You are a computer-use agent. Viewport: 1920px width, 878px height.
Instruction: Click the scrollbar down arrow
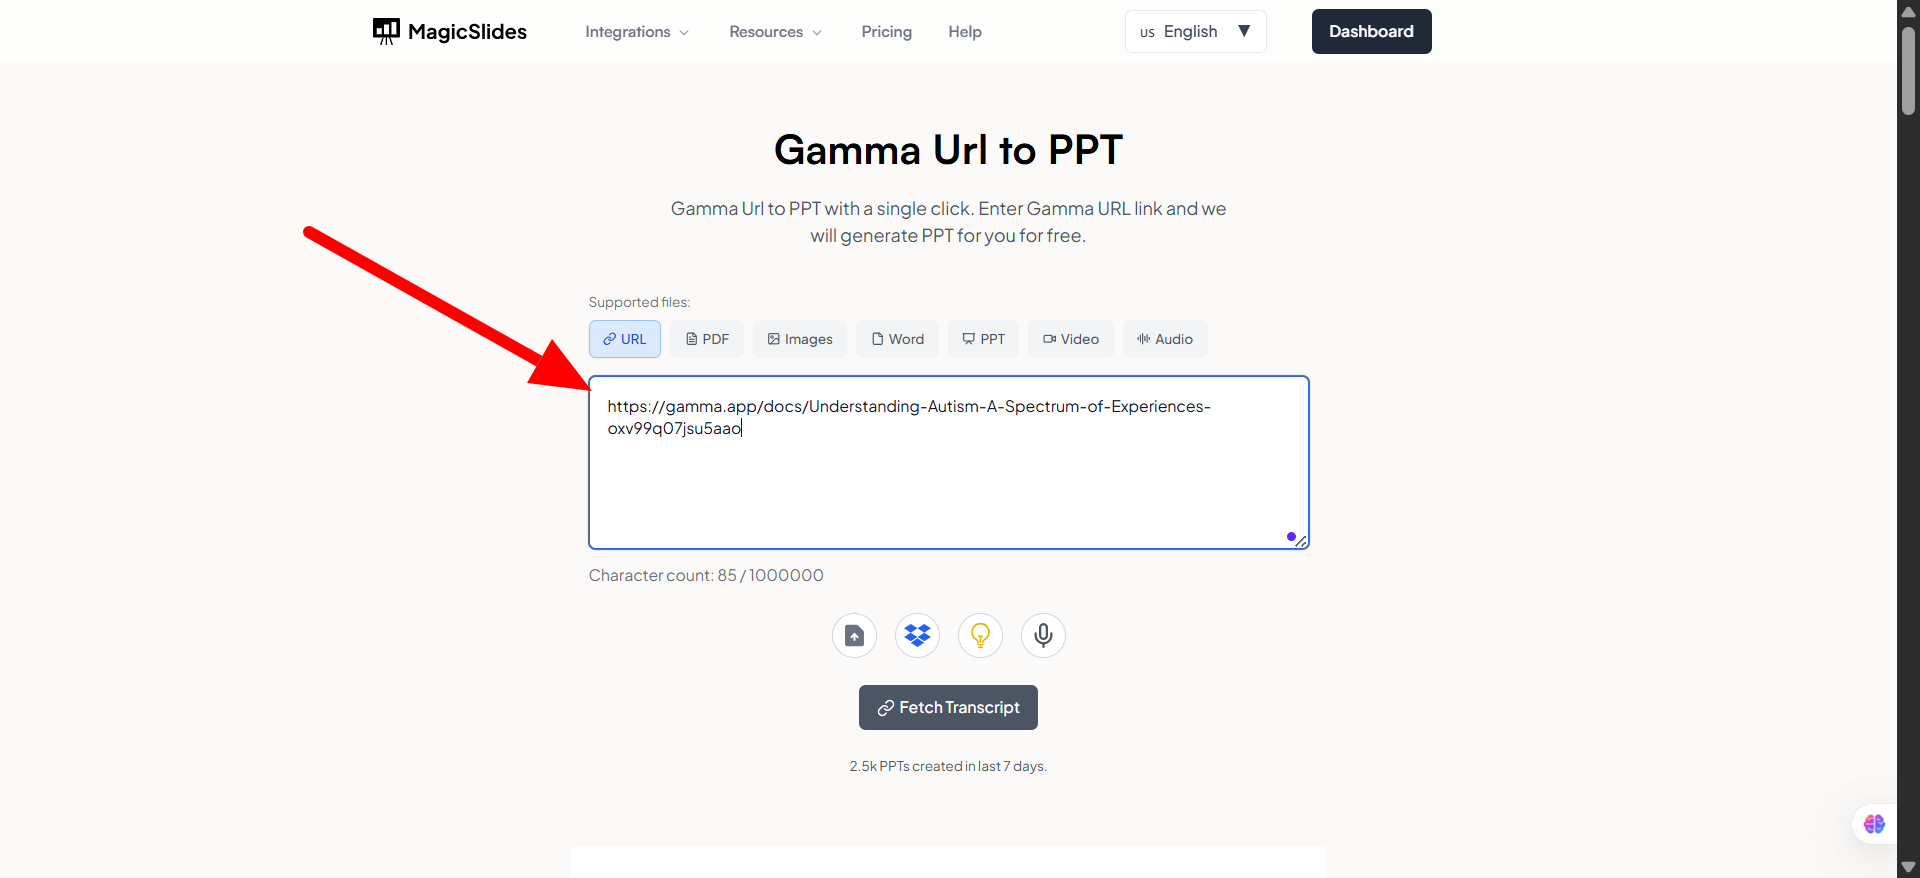coord(1908,867)
